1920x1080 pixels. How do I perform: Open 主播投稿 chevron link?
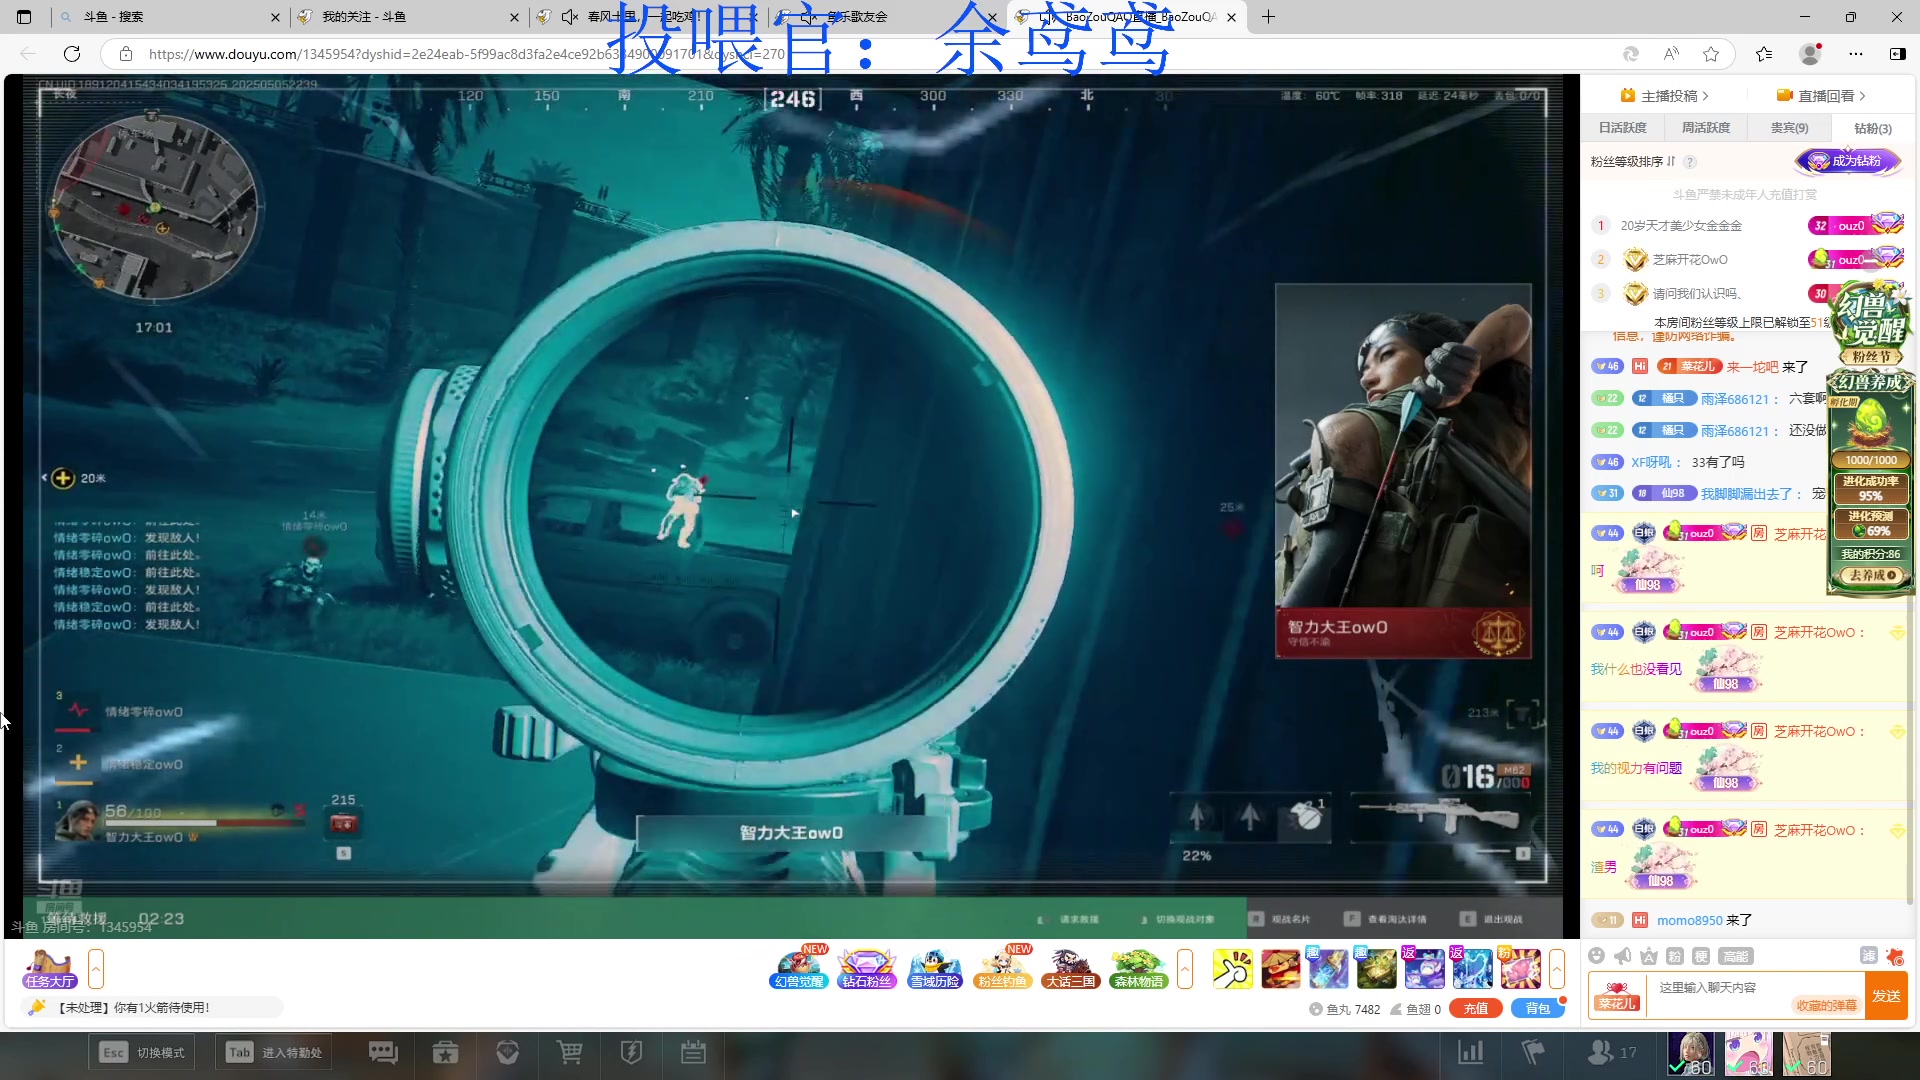click(x=1665, y=96)
